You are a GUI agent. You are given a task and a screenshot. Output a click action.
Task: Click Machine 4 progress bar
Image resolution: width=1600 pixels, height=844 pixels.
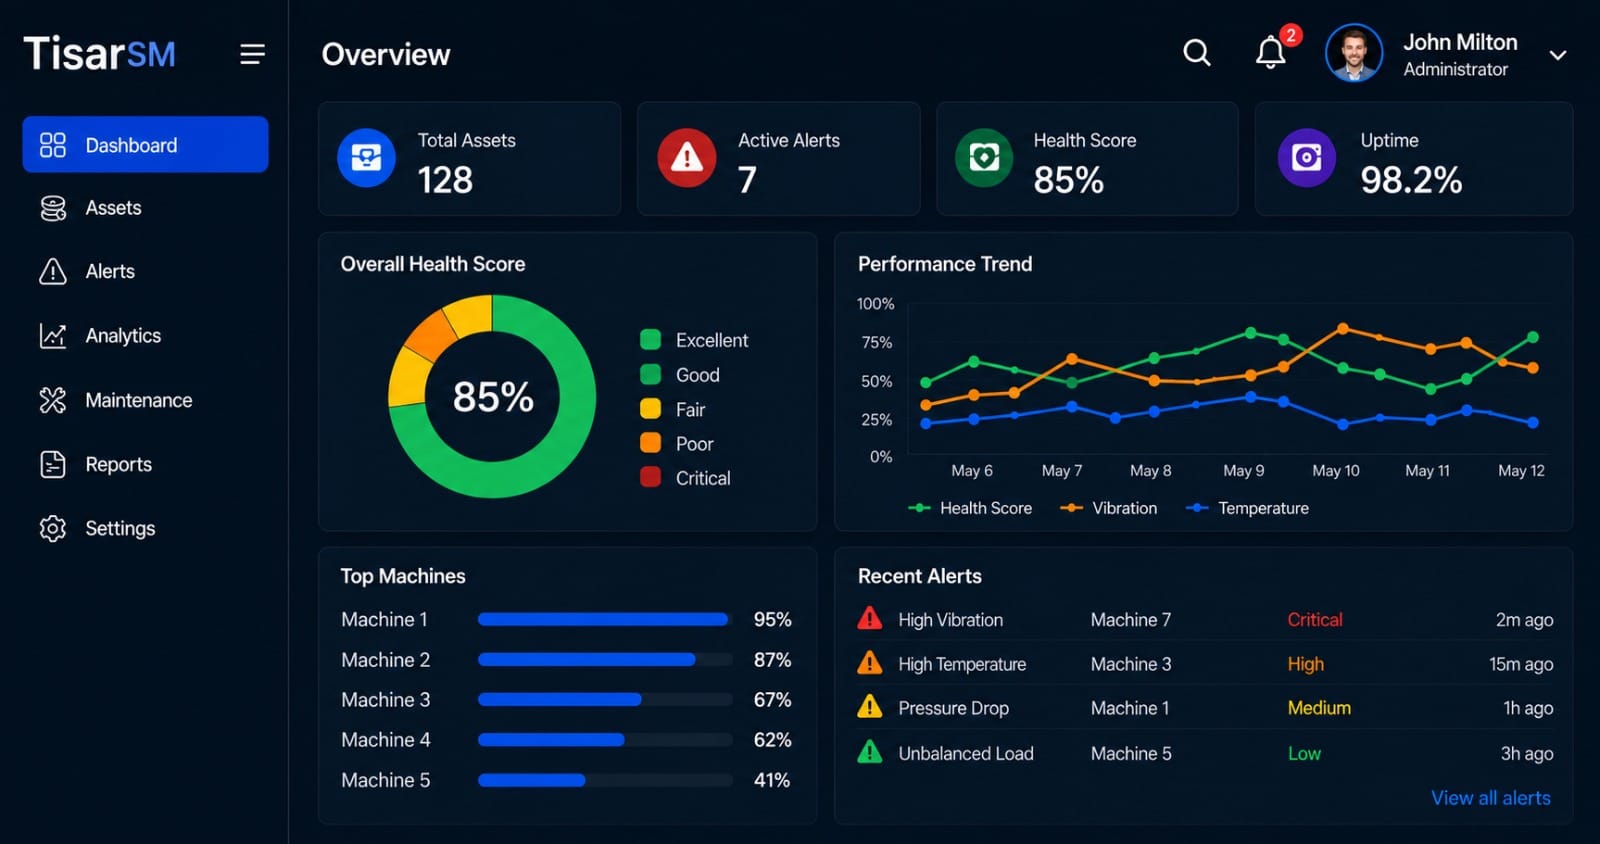coord(605,740)
